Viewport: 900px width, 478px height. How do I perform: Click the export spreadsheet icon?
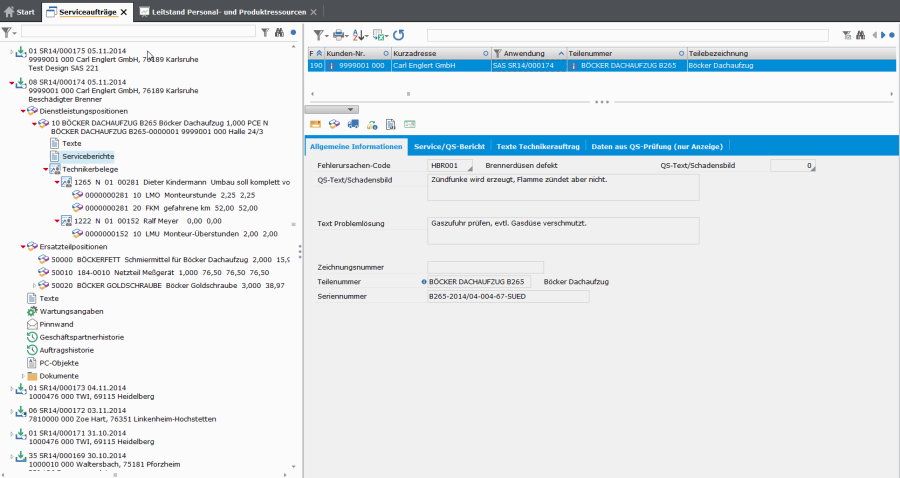[x=380, y=34]
